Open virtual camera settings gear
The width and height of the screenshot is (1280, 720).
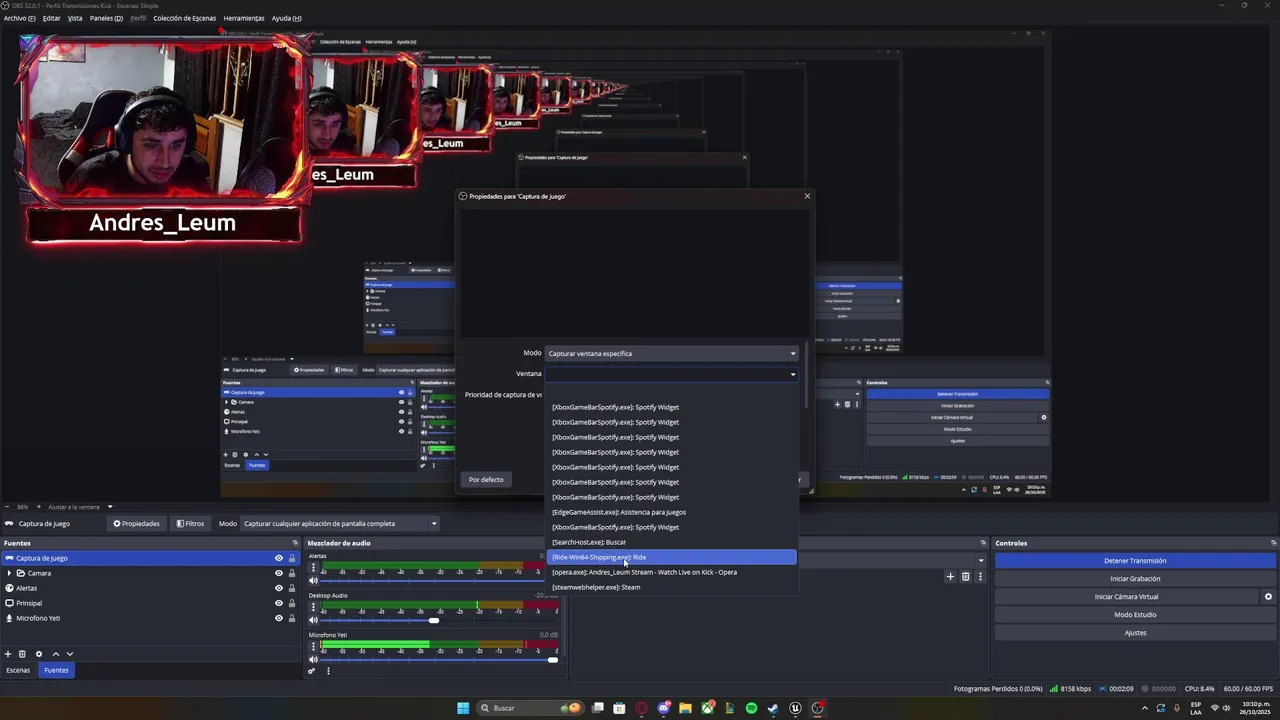point(1268,597)
